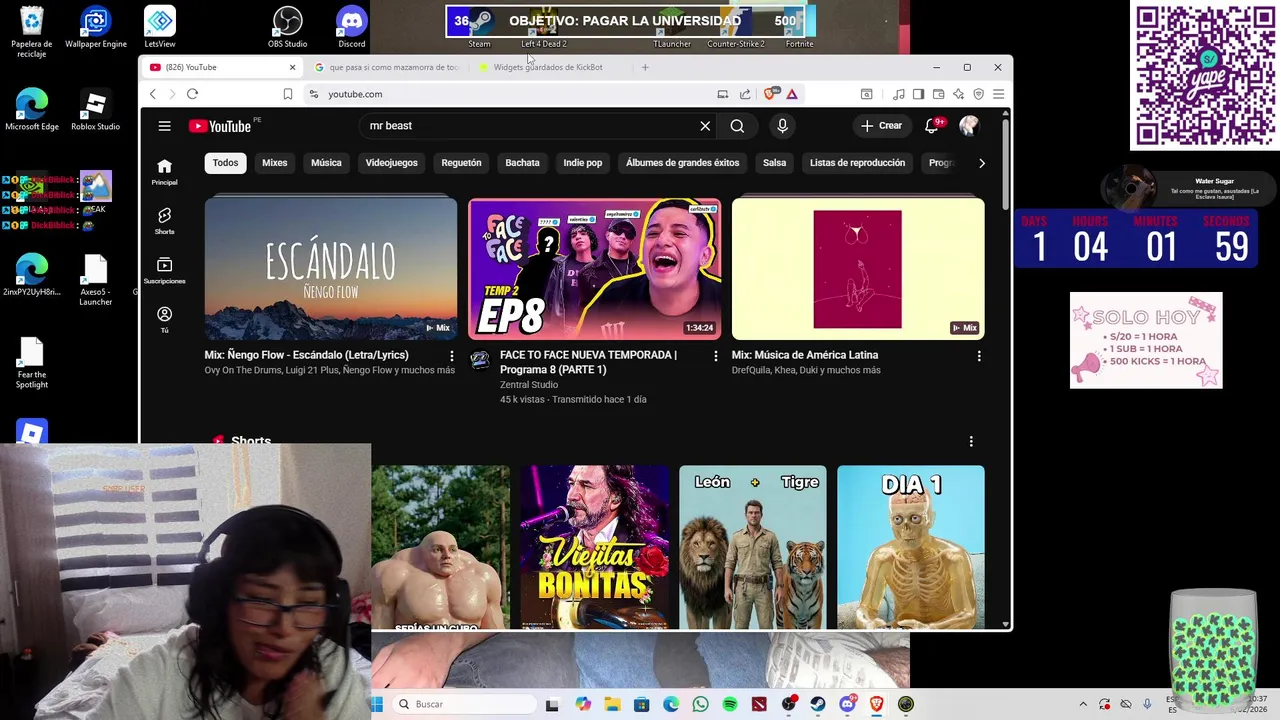
Task: Start voice search with the microphone icon
Action: pos(782,126)
